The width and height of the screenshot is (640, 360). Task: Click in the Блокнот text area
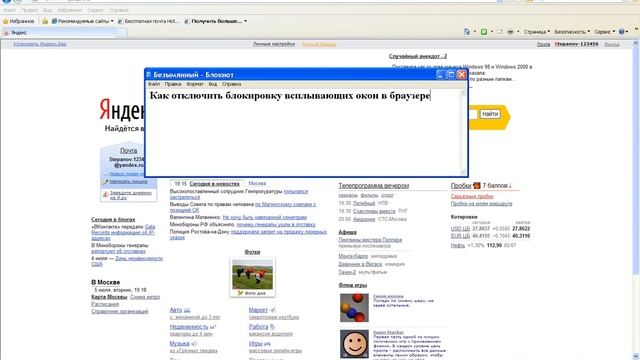(303, 132)
